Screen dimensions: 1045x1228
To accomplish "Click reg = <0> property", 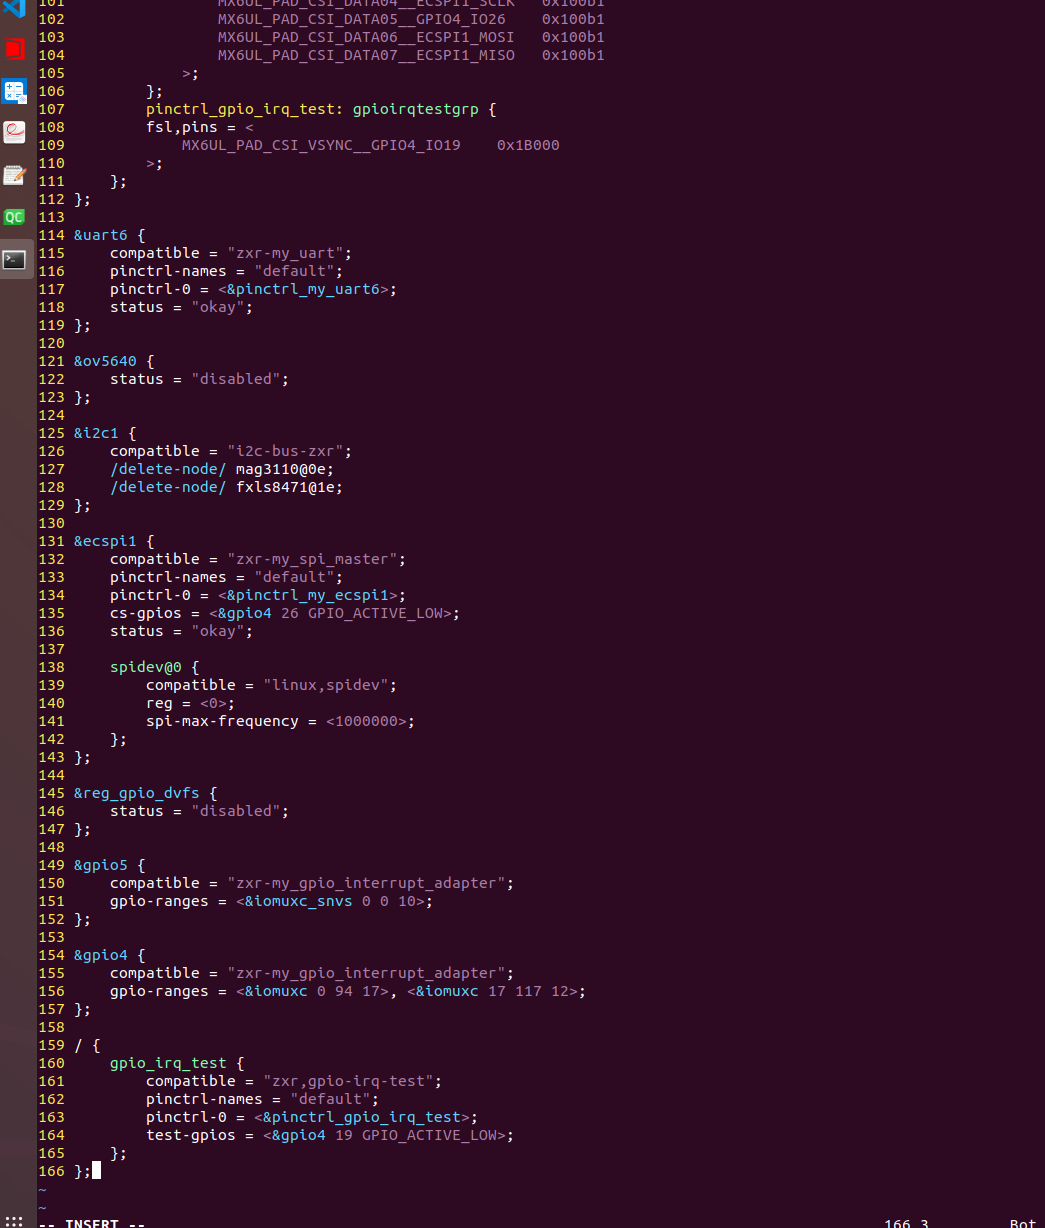I will [x=191, y=703].
